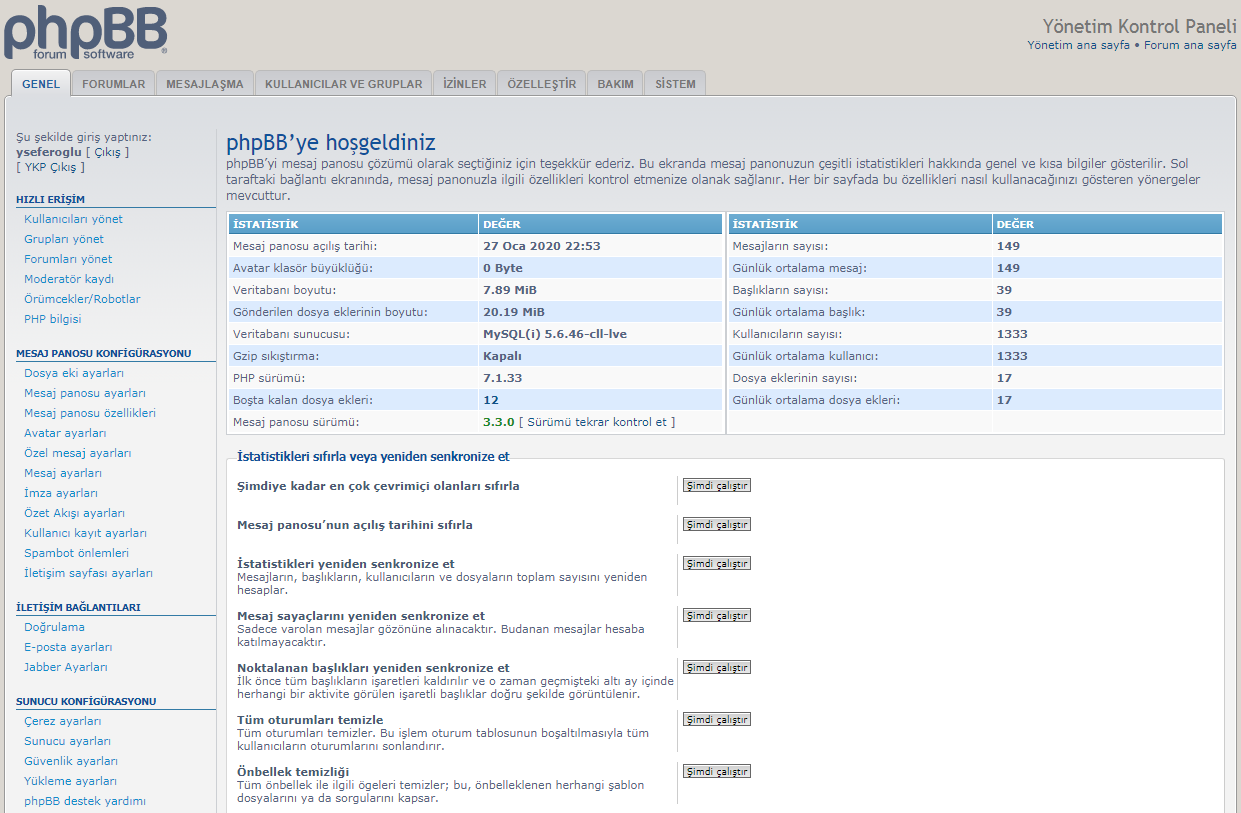Open Dosya eki ayarları
Image resolution: width=1241 pixels, height=813 pixels.
click(x=74, y=373)
